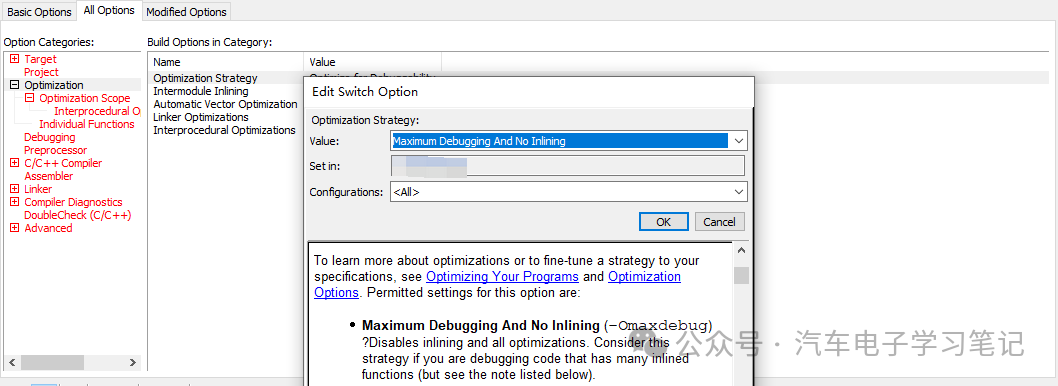This screenshot has width=1058, height=386.
Task: Cancel the Edit Switch Option dialog
Action: pyautogui.click(x=719, y=222)
